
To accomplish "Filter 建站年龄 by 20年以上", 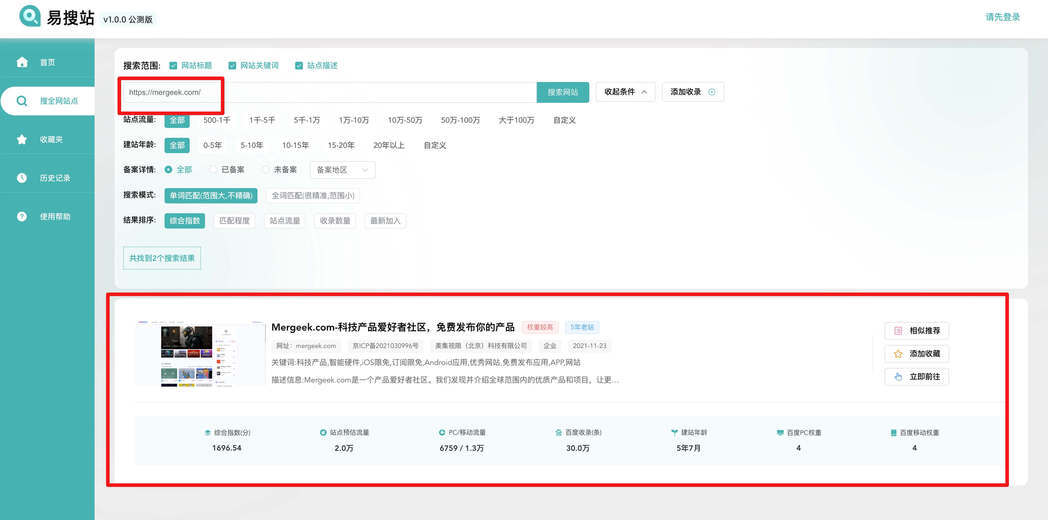I will (389, 145).
